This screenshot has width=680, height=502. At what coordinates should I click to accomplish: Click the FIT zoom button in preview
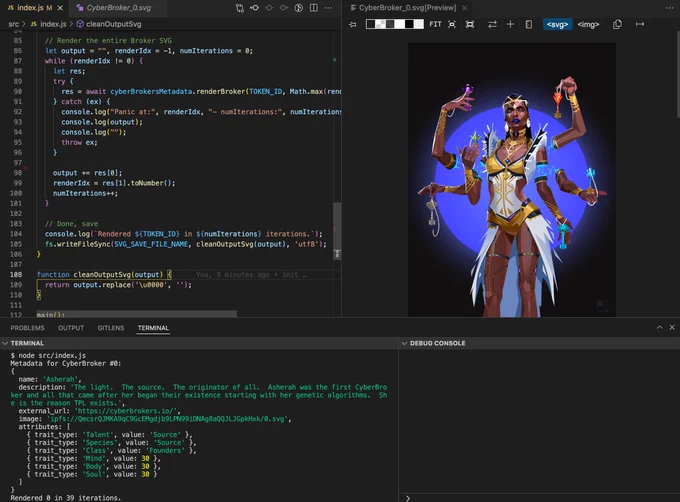coord(435,24)
